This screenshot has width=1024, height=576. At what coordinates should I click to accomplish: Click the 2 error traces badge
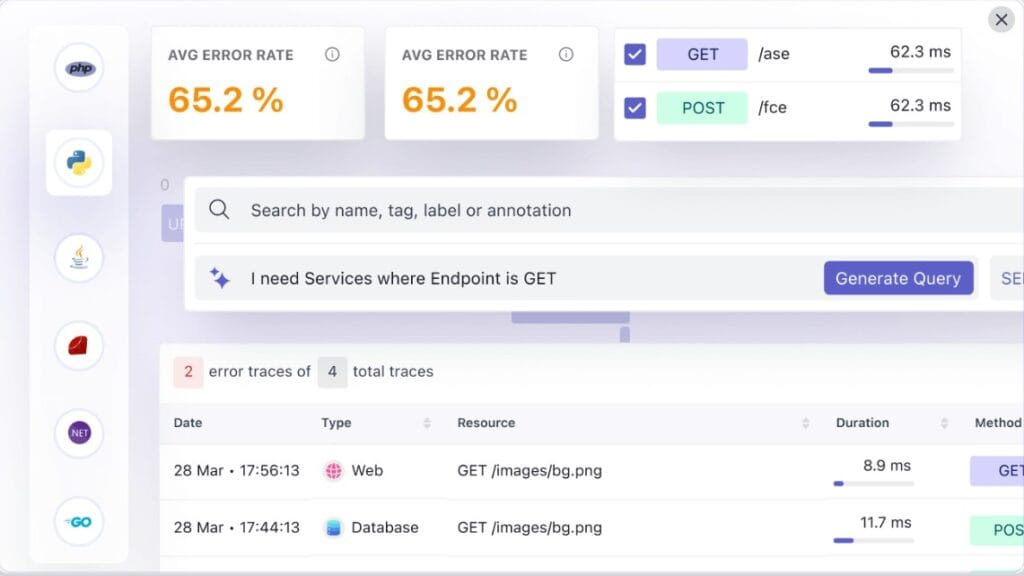[x=188, y=371]
